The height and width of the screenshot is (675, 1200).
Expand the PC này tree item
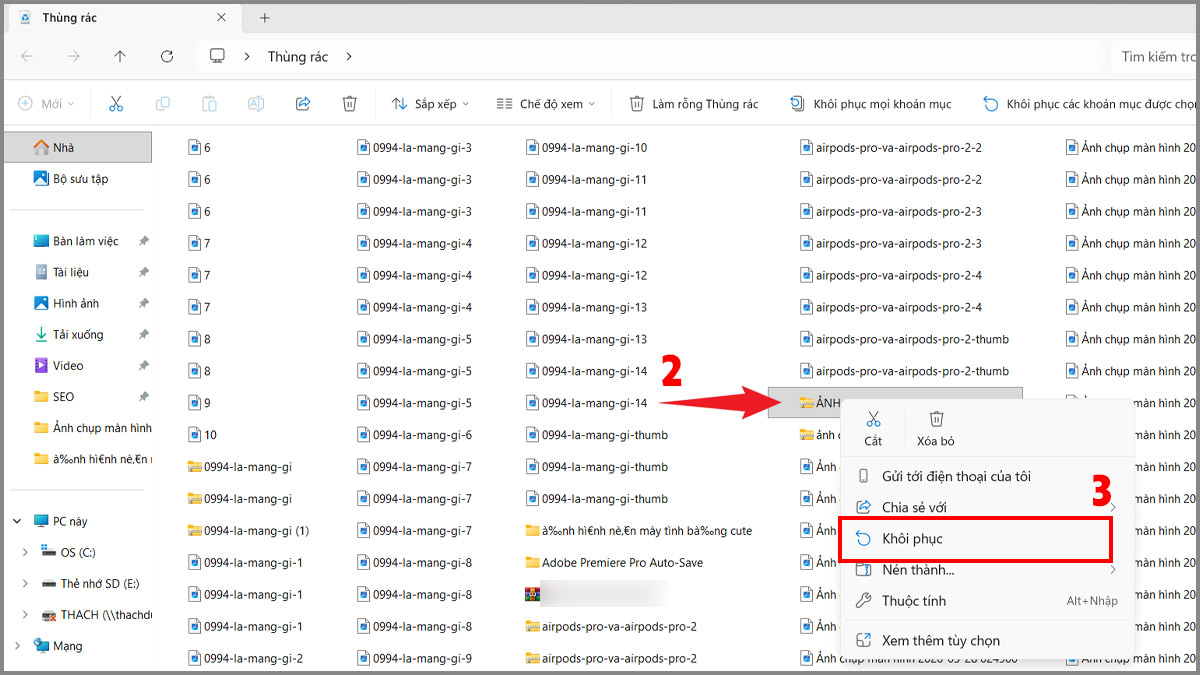pyautogui.click(x=16, y=520)
